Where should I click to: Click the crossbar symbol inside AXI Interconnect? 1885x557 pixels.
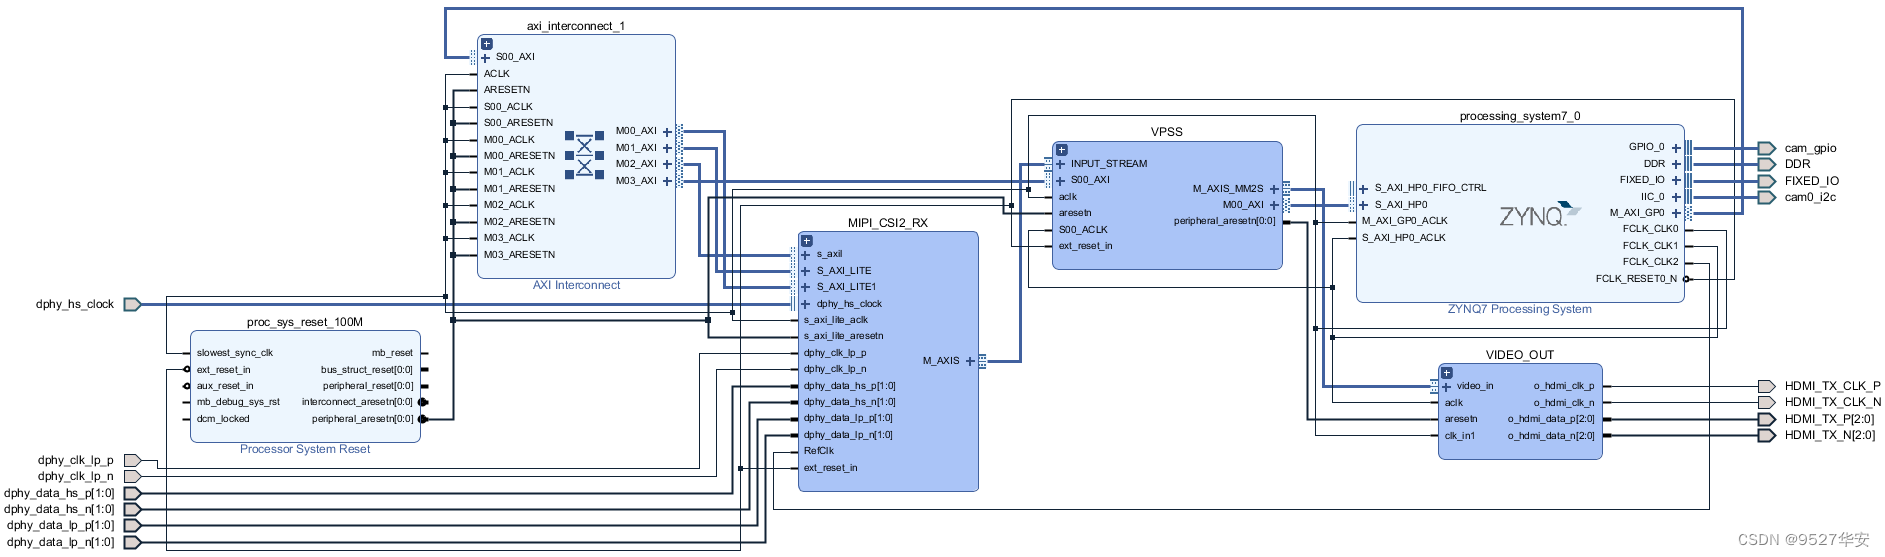(x=585, y=155)
